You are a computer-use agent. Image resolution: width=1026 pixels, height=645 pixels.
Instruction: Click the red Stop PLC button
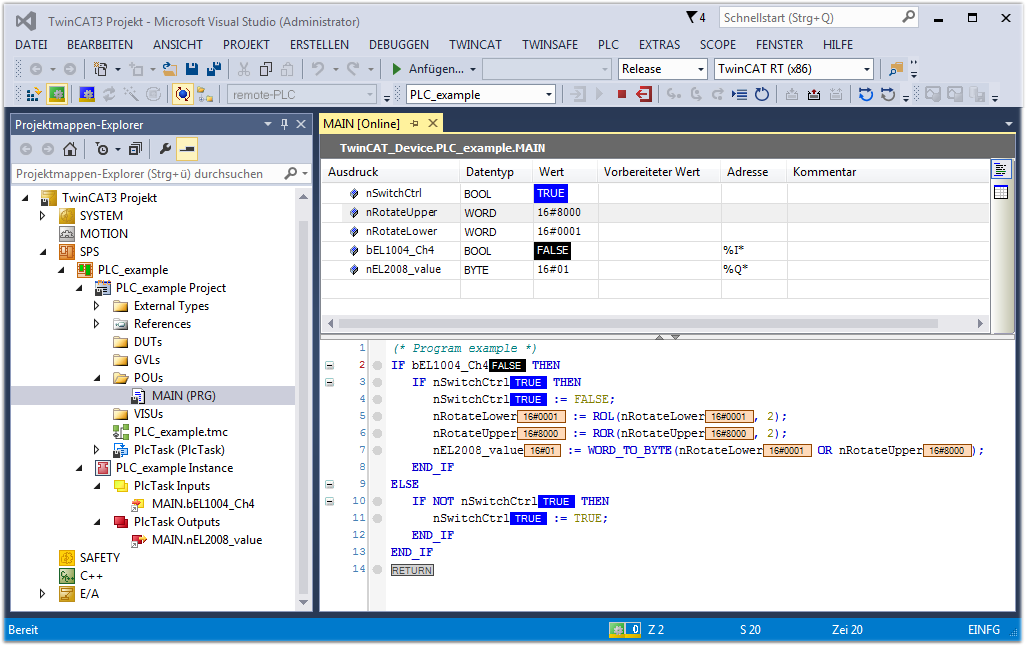point(622,95)
